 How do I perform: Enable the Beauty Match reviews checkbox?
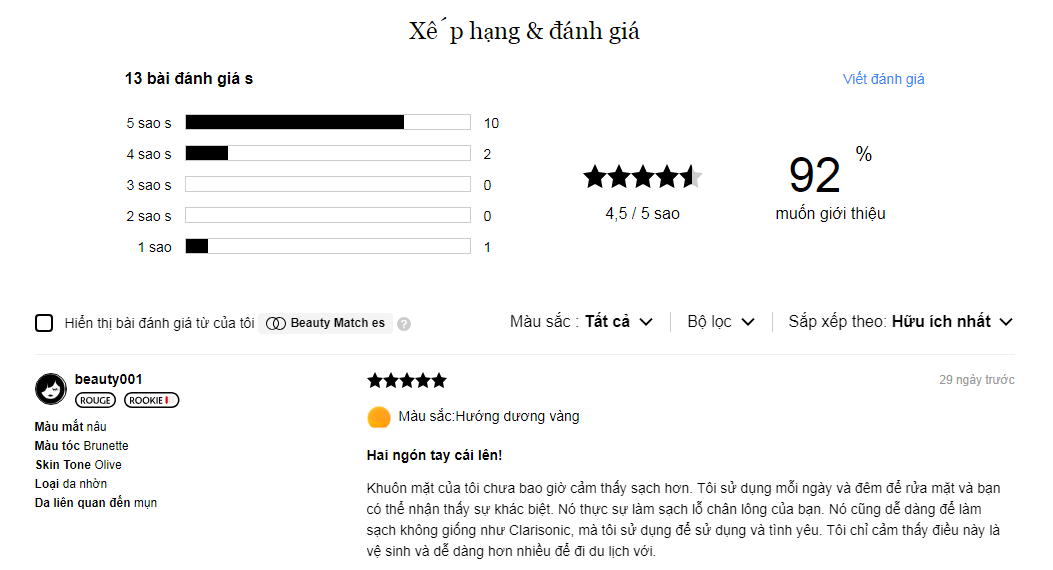[x=44, y=323]
